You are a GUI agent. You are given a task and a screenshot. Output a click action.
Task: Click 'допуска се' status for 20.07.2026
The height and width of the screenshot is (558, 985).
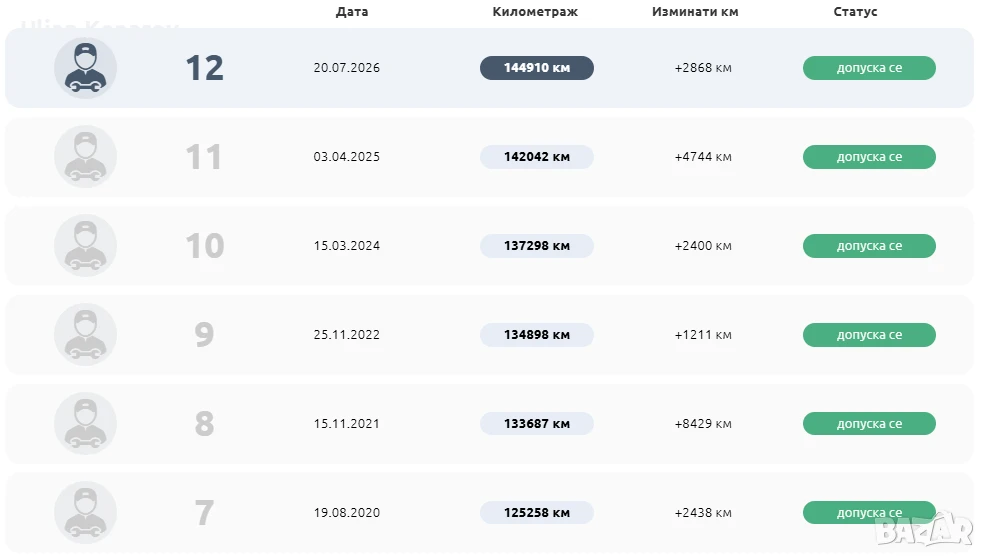coord(869,68)
